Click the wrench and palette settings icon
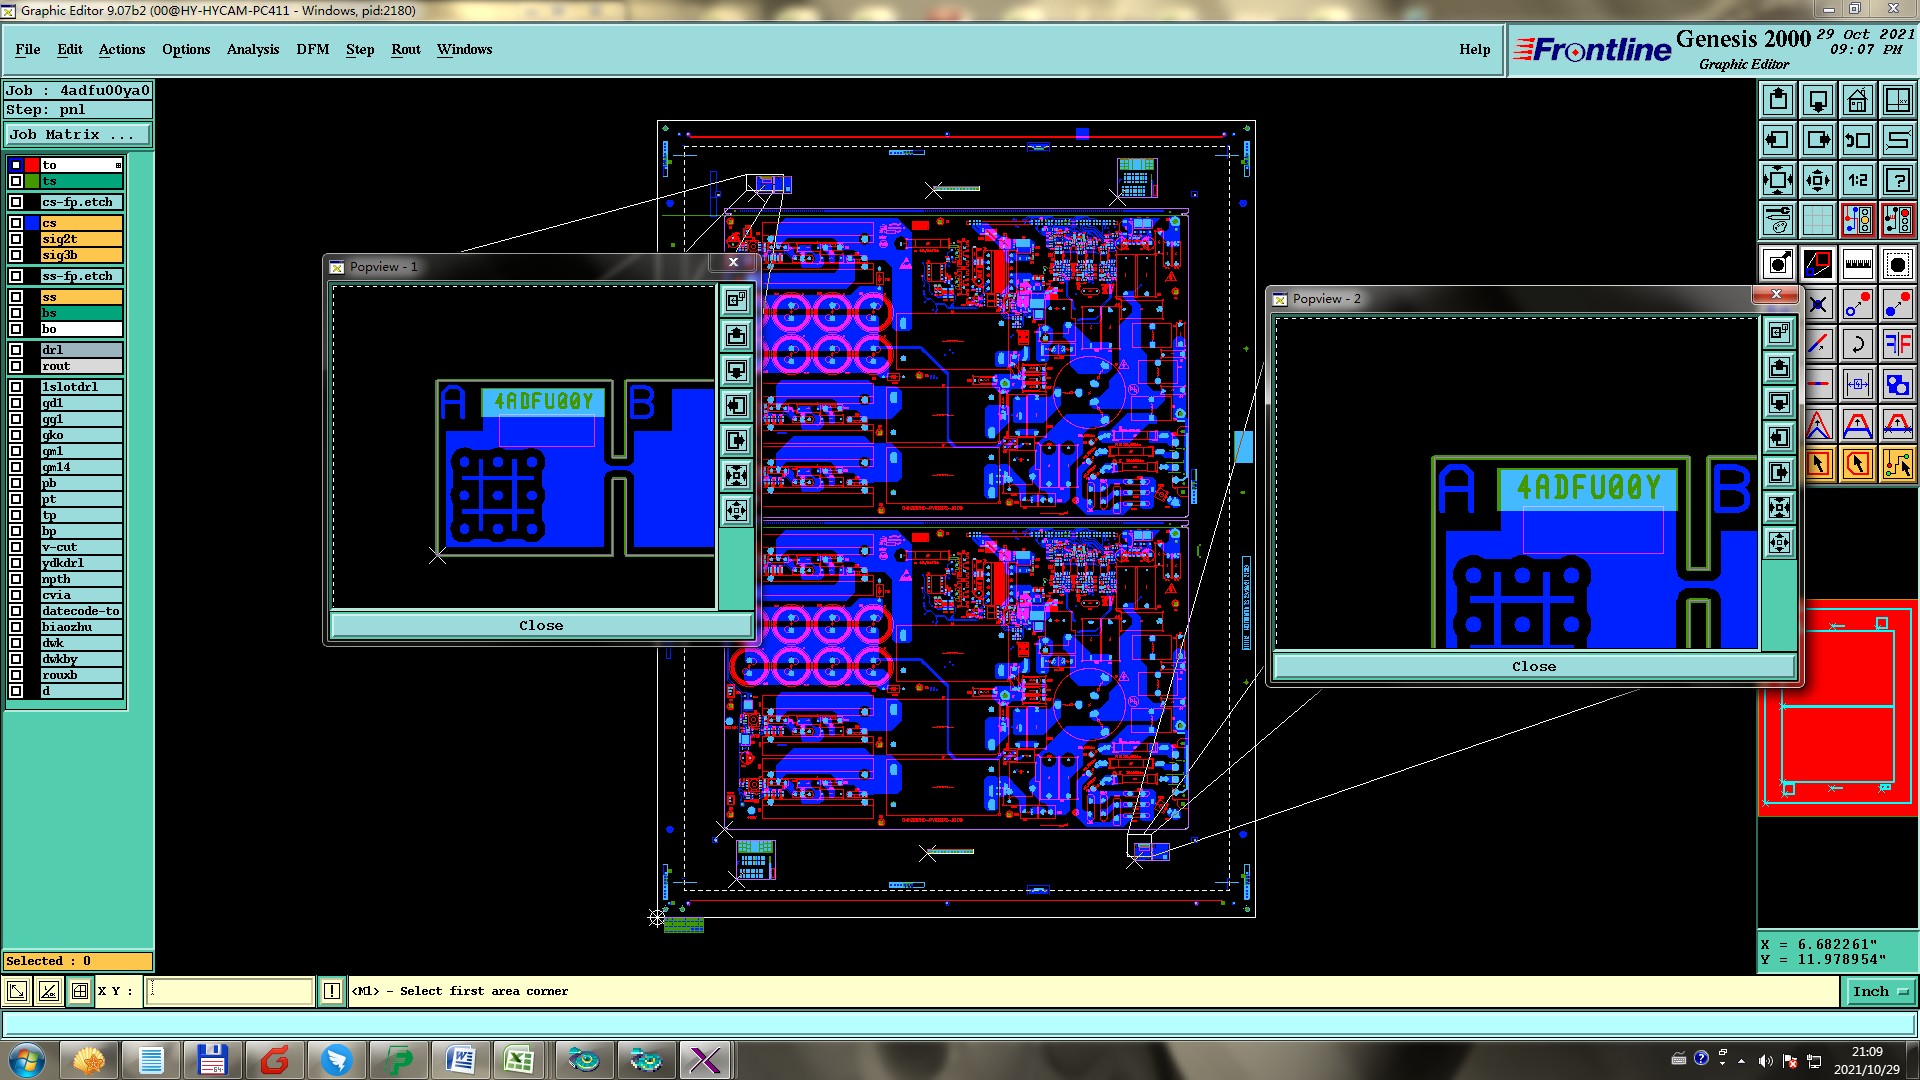Viewport: 1920px width, 1080px height. pos(1777,220)
